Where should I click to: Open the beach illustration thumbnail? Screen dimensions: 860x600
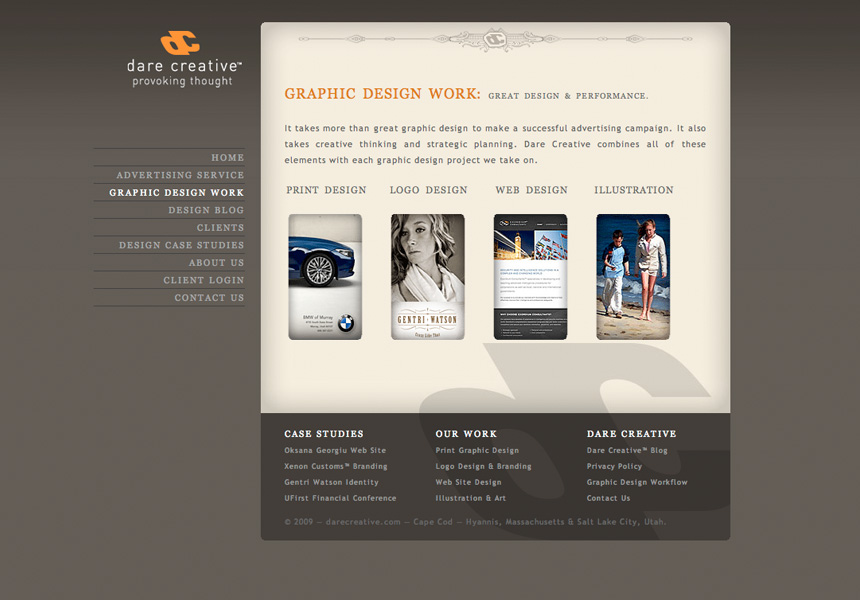coord(633,277)
